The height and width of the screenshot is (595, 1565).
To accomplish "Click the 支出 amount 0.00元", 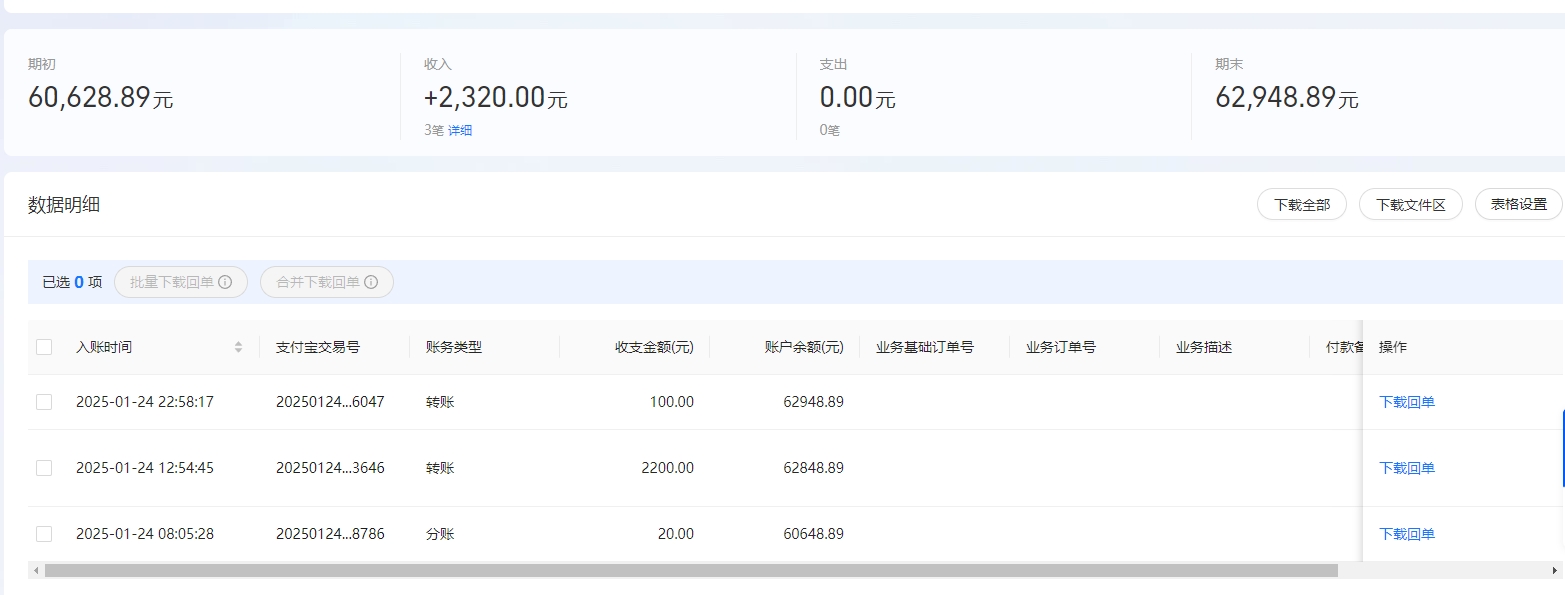I will [x=858, y=98].
